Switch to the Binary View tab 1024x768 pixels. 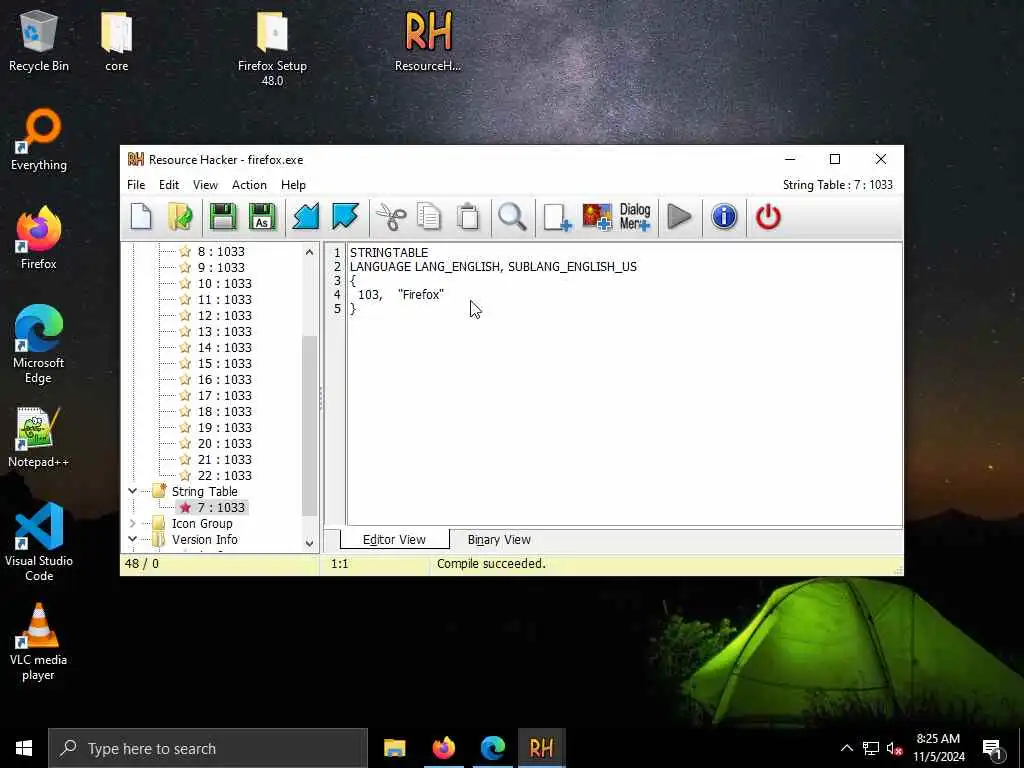pos(499,540)
